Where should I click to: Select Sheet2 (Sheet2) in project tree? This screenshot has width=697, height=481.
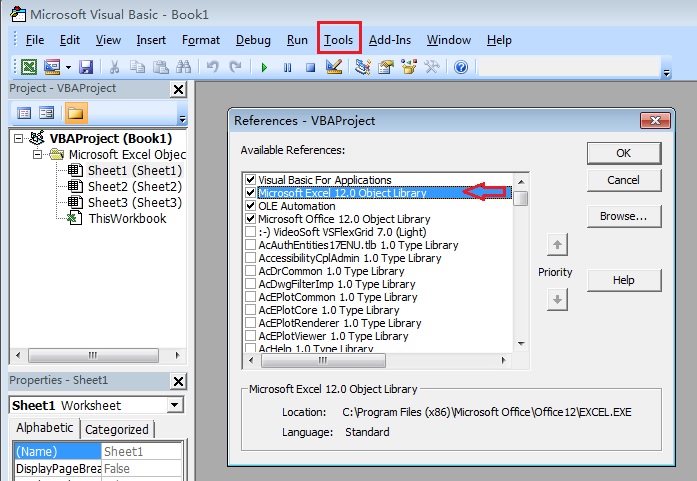pos(135,187)
